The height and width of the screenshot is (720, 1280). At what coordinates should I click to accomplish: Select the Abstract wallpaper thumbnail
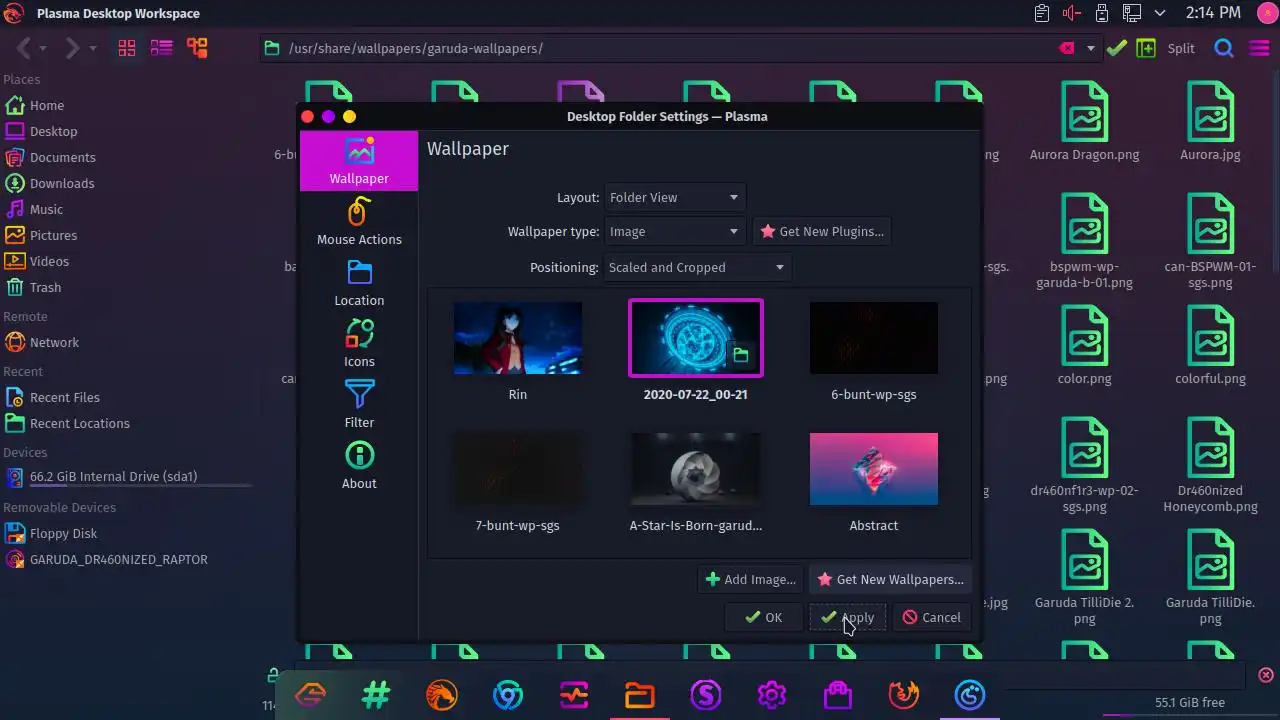point(874,469)
